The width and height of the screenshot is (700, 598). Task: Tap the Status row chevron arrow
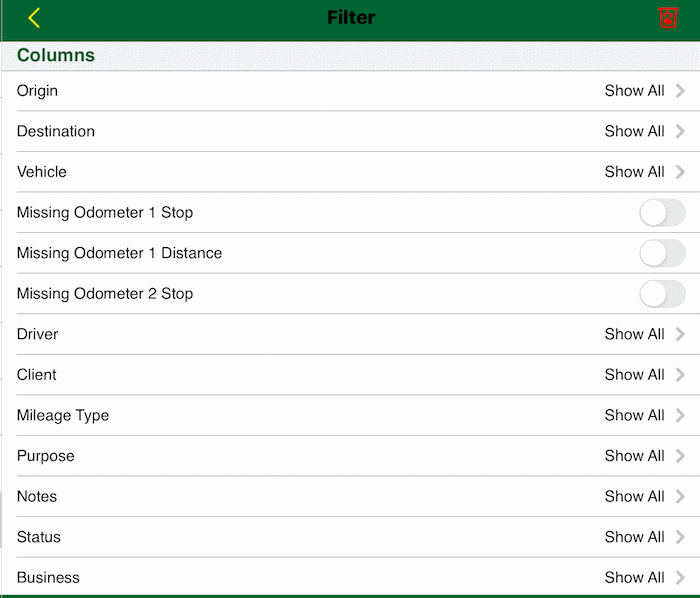tap(680, 537)
